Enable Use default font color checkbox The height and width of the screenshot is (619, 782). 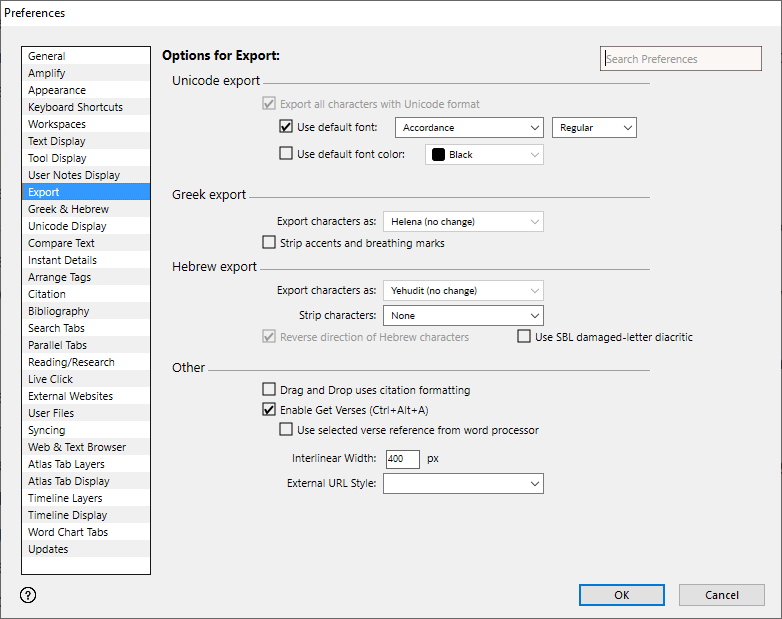click(286, 154)
